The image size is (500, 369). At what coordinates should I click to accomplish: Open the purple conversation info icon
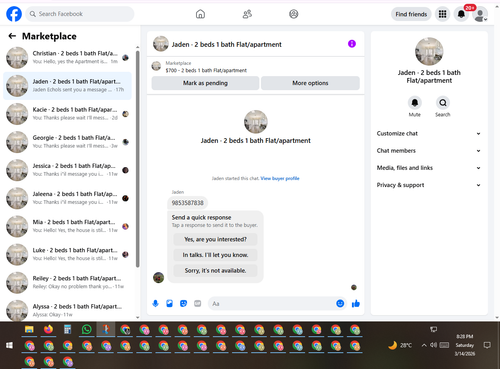pyautogui.click(x=352, y=44)
